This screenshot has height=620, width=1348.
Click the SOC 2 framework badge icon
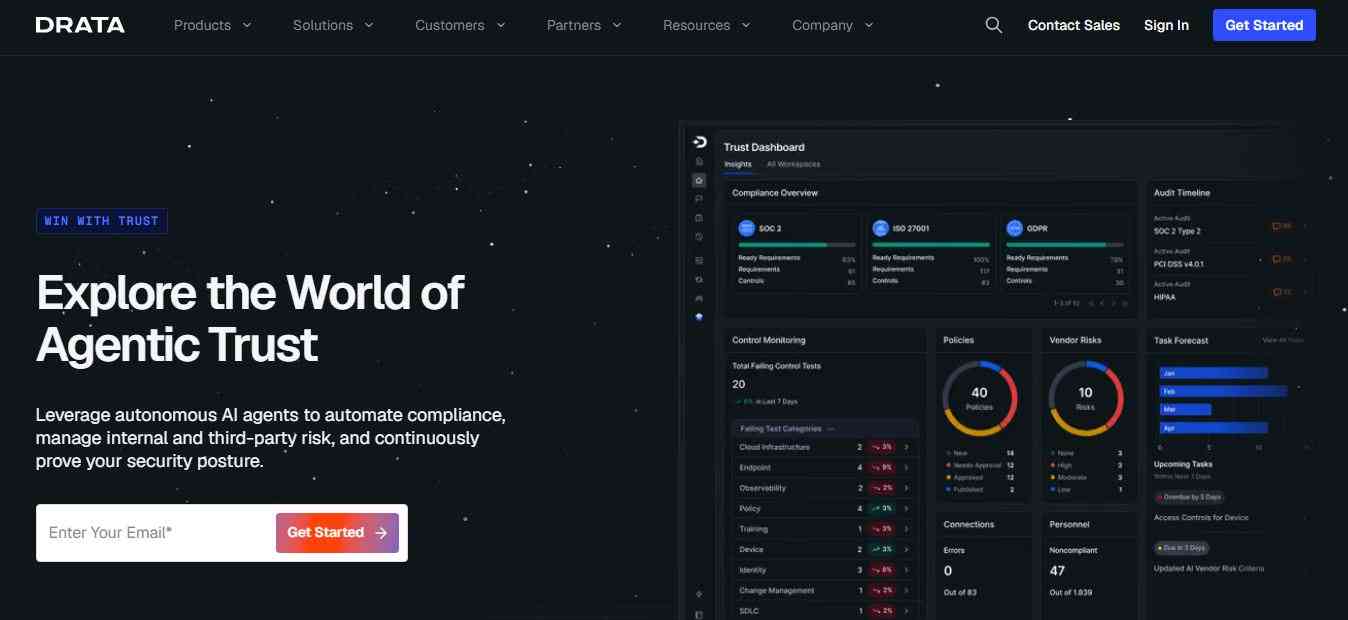[746, 228]
